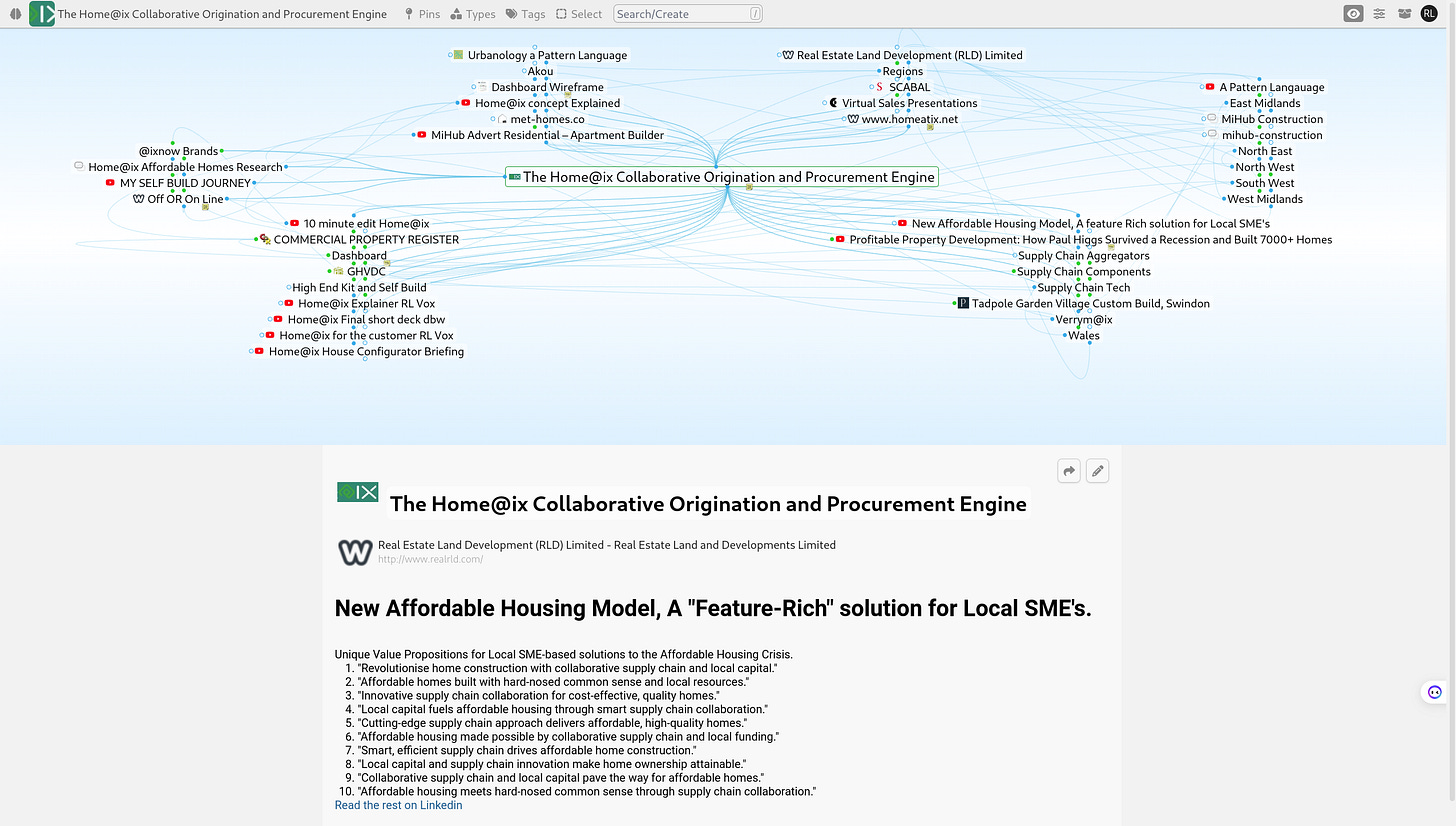Click the icon beside Urbanology a Pattern Language
The height and width of the screenshot is (826, 1456).
pos(458,55)
